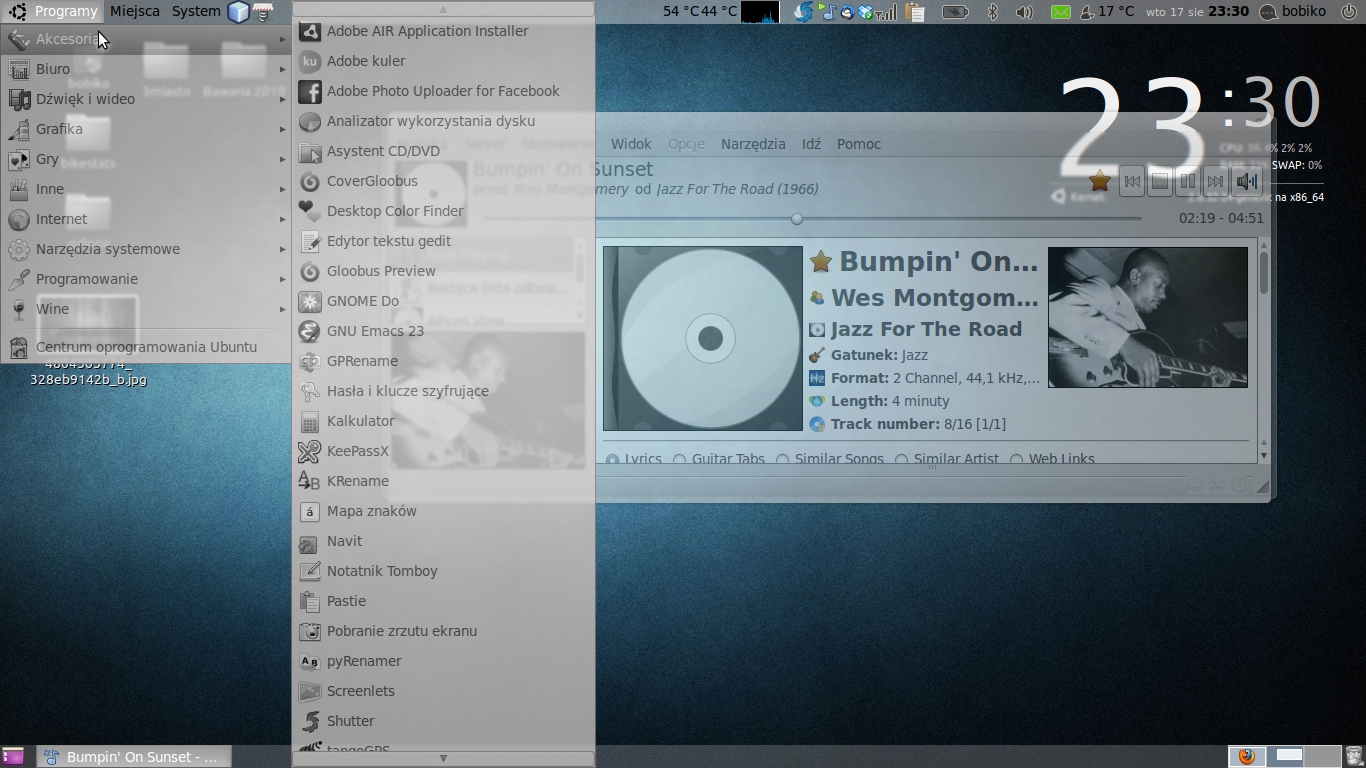This screenshot has width=1366, height=768.
Task: Open the Bluetooth icon in top panel
Action: click(x=993, y=12)
